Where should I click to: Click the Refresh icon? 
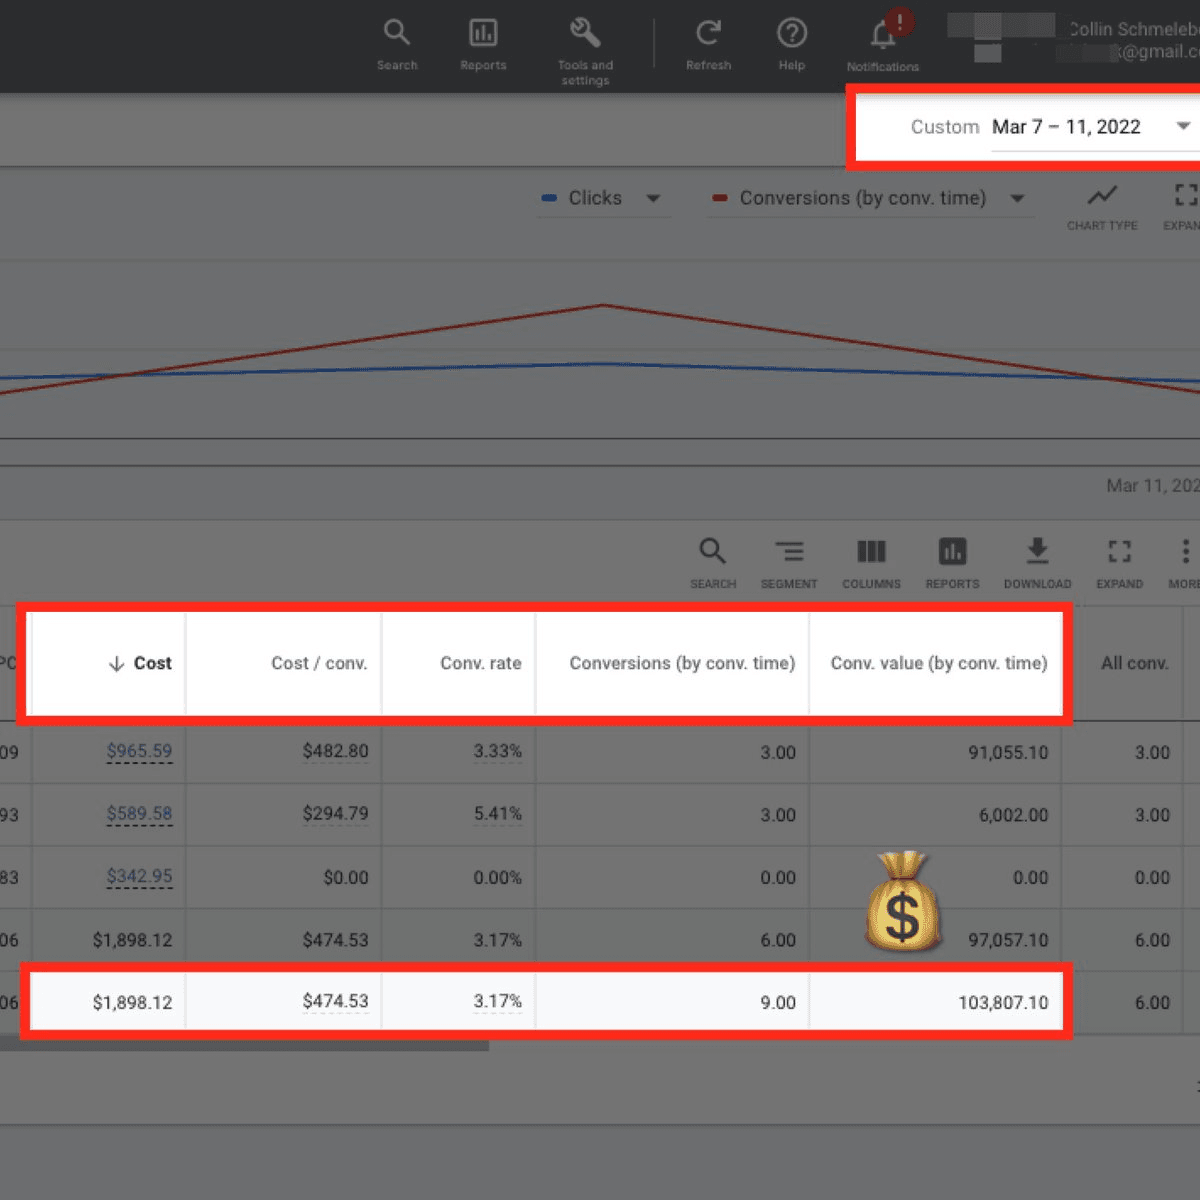(708, 33)
